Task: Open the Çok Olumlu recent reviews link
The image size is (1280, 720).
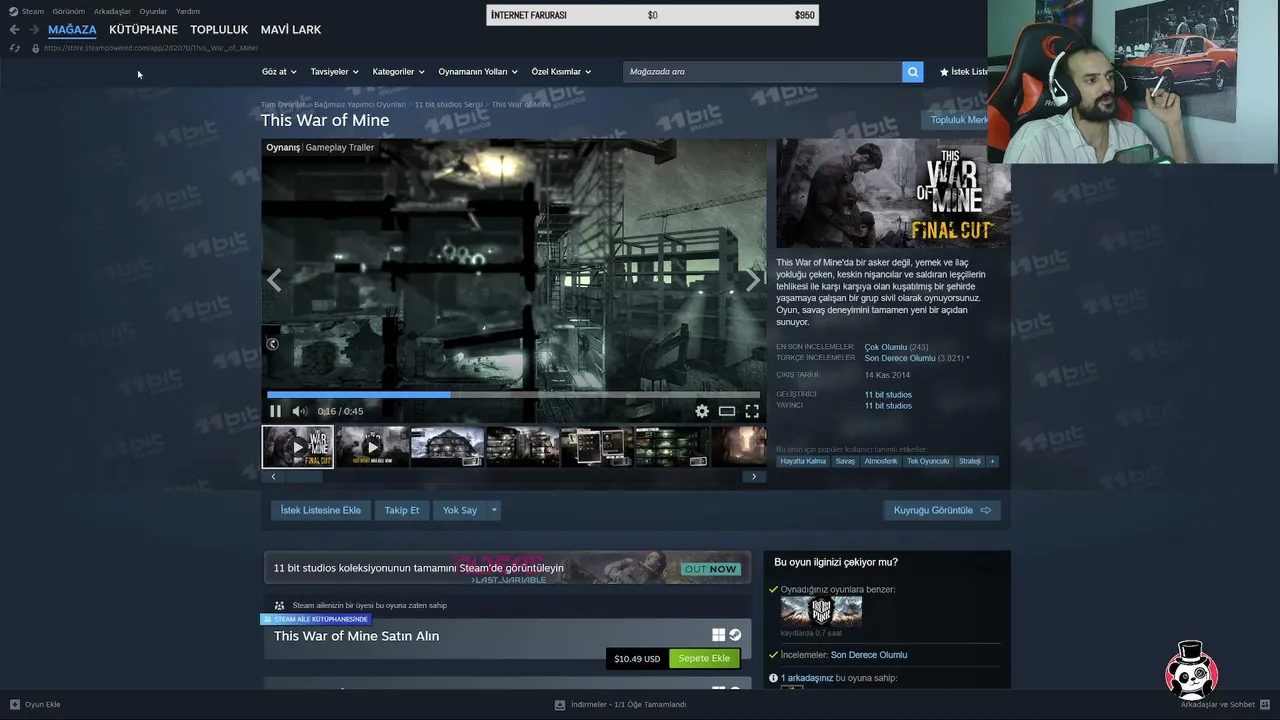Action: pyautogui.click(x=886, y=347)
